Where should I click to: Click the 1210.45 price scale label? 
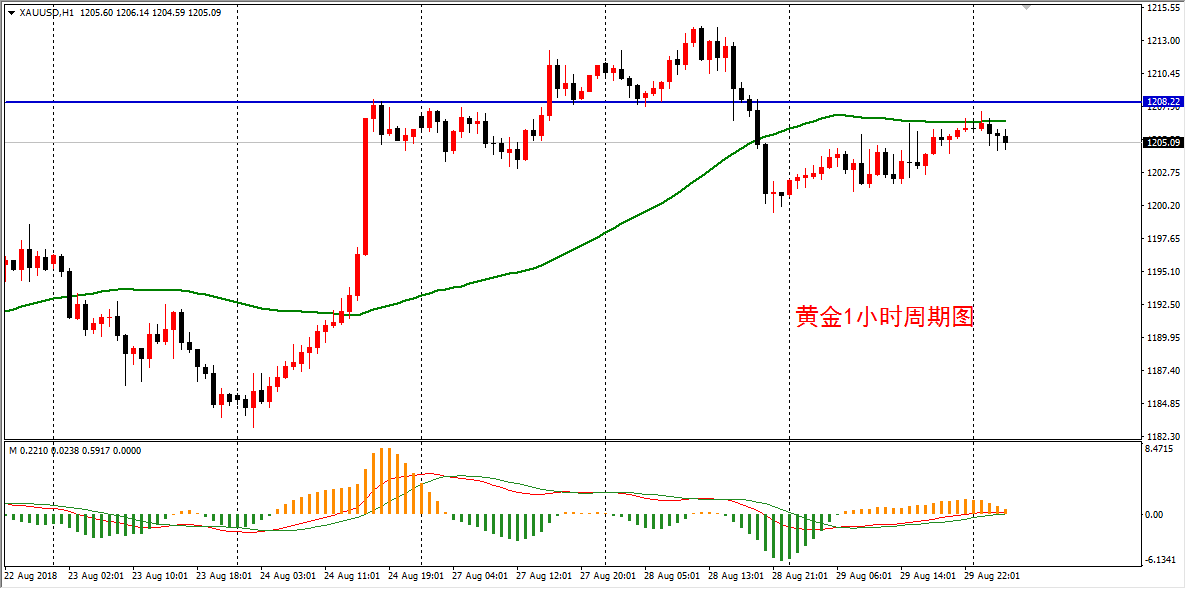tap(1162, 74)
